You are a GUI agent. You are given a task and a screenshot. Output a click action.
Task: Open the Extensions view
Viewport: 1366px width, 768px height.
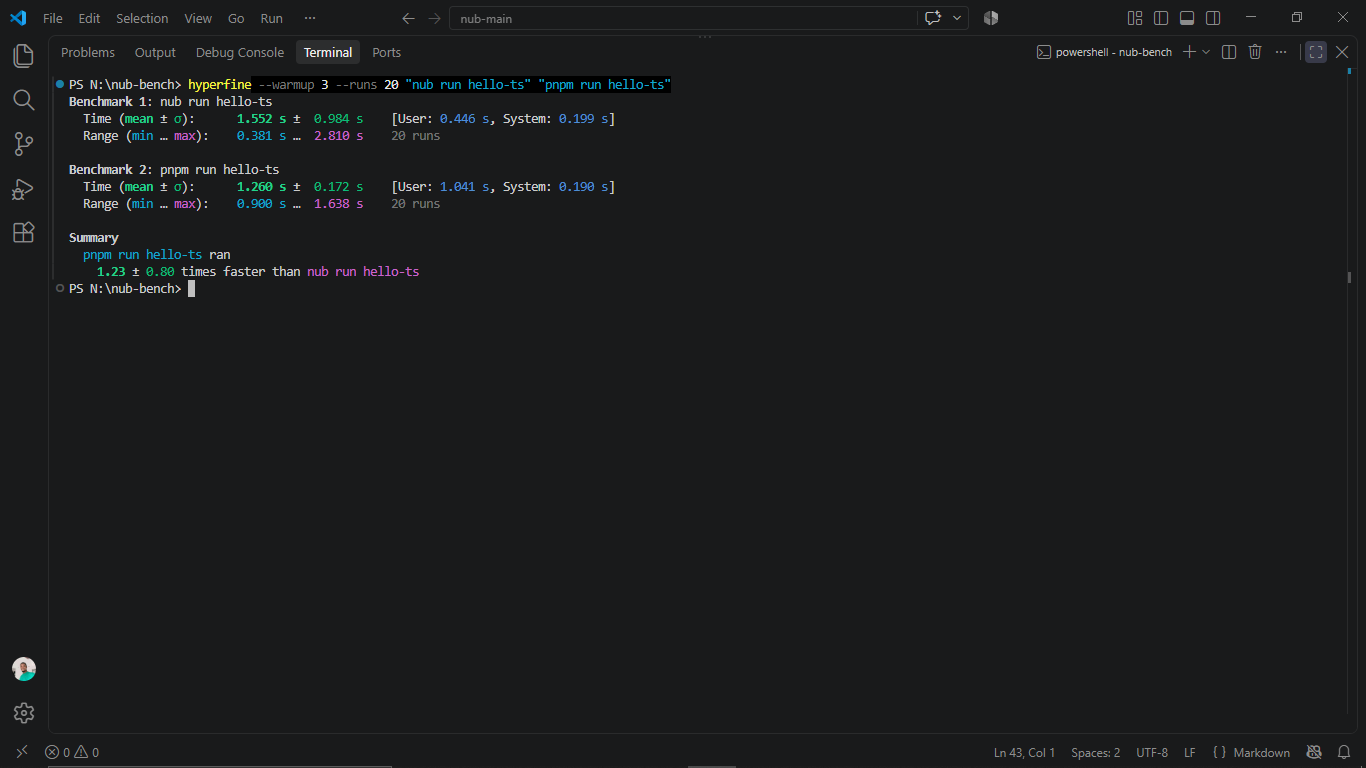[24, 233]
